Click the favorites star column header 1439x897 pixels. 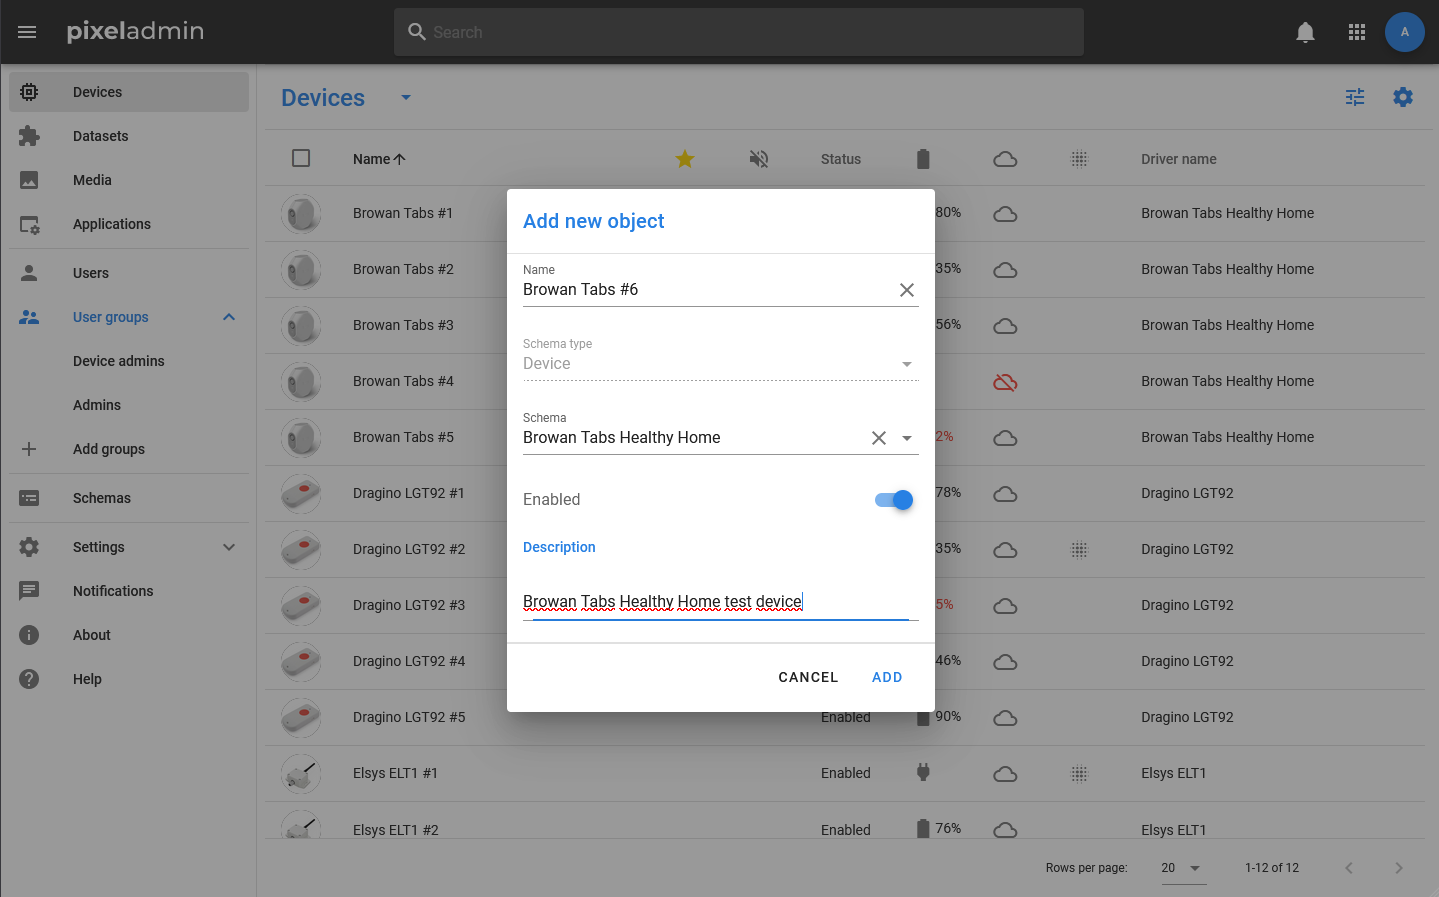pyautogui.click(x=685, y=159)
